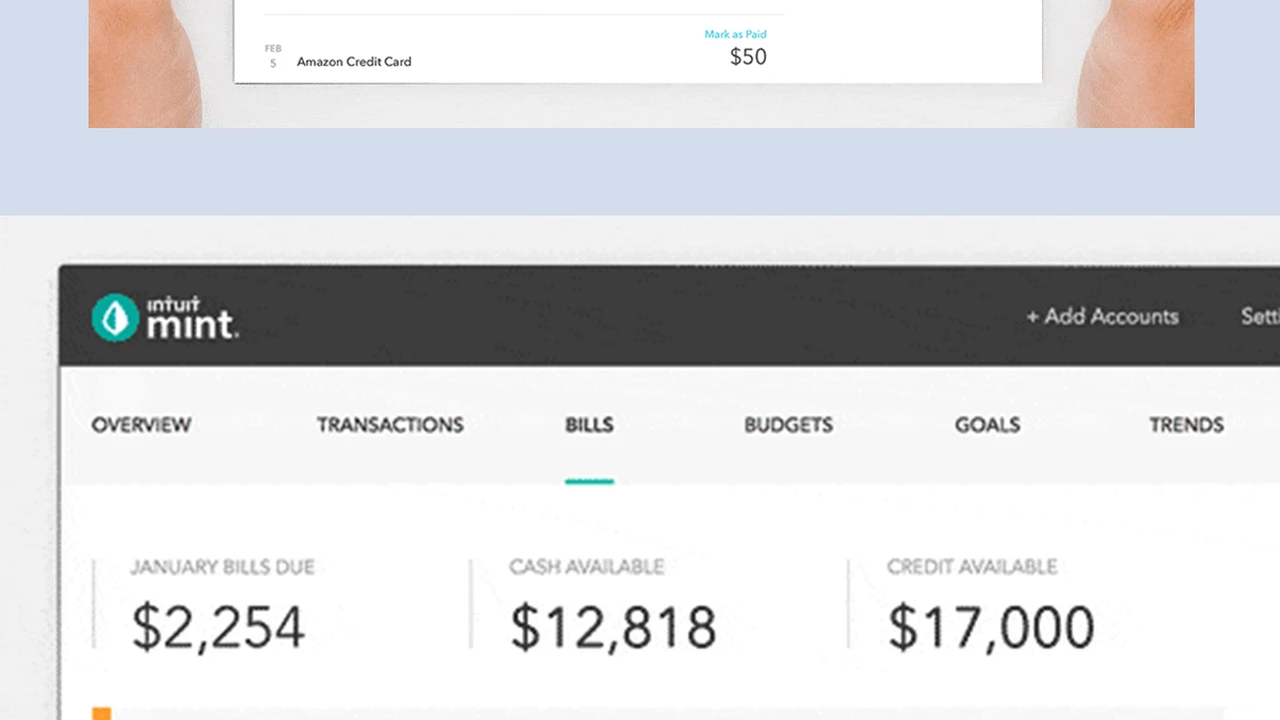Screen dimensions: 1280x720
Task: Go to the Budgets tab
Action: click(788, 425)
